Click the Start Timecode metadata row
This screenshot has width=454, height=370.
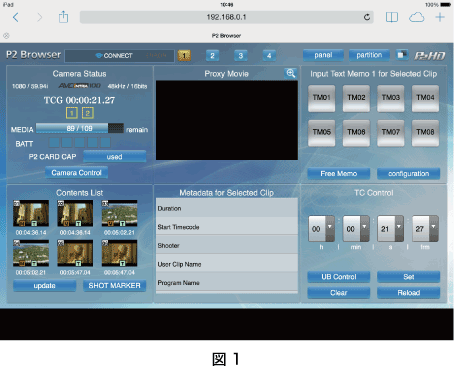pos(227,227)
